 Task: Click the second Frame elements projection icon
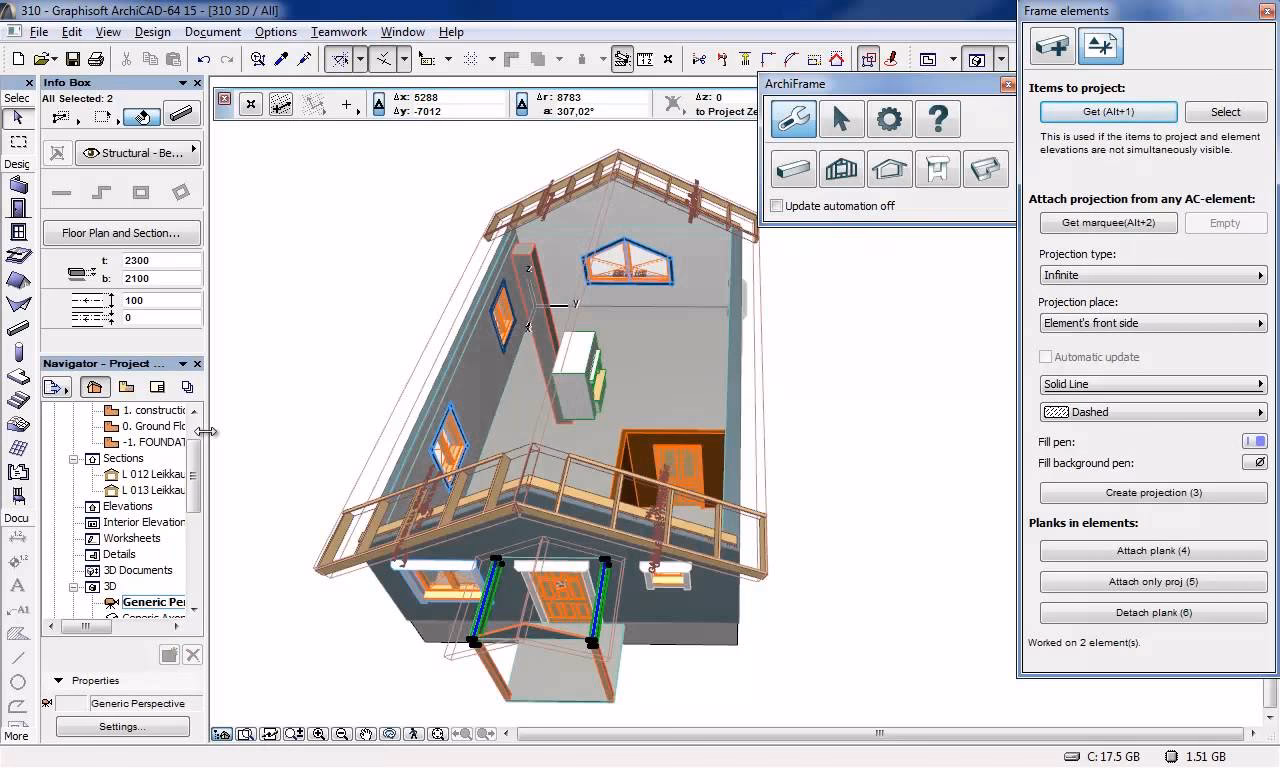[x=1100, y=46]
